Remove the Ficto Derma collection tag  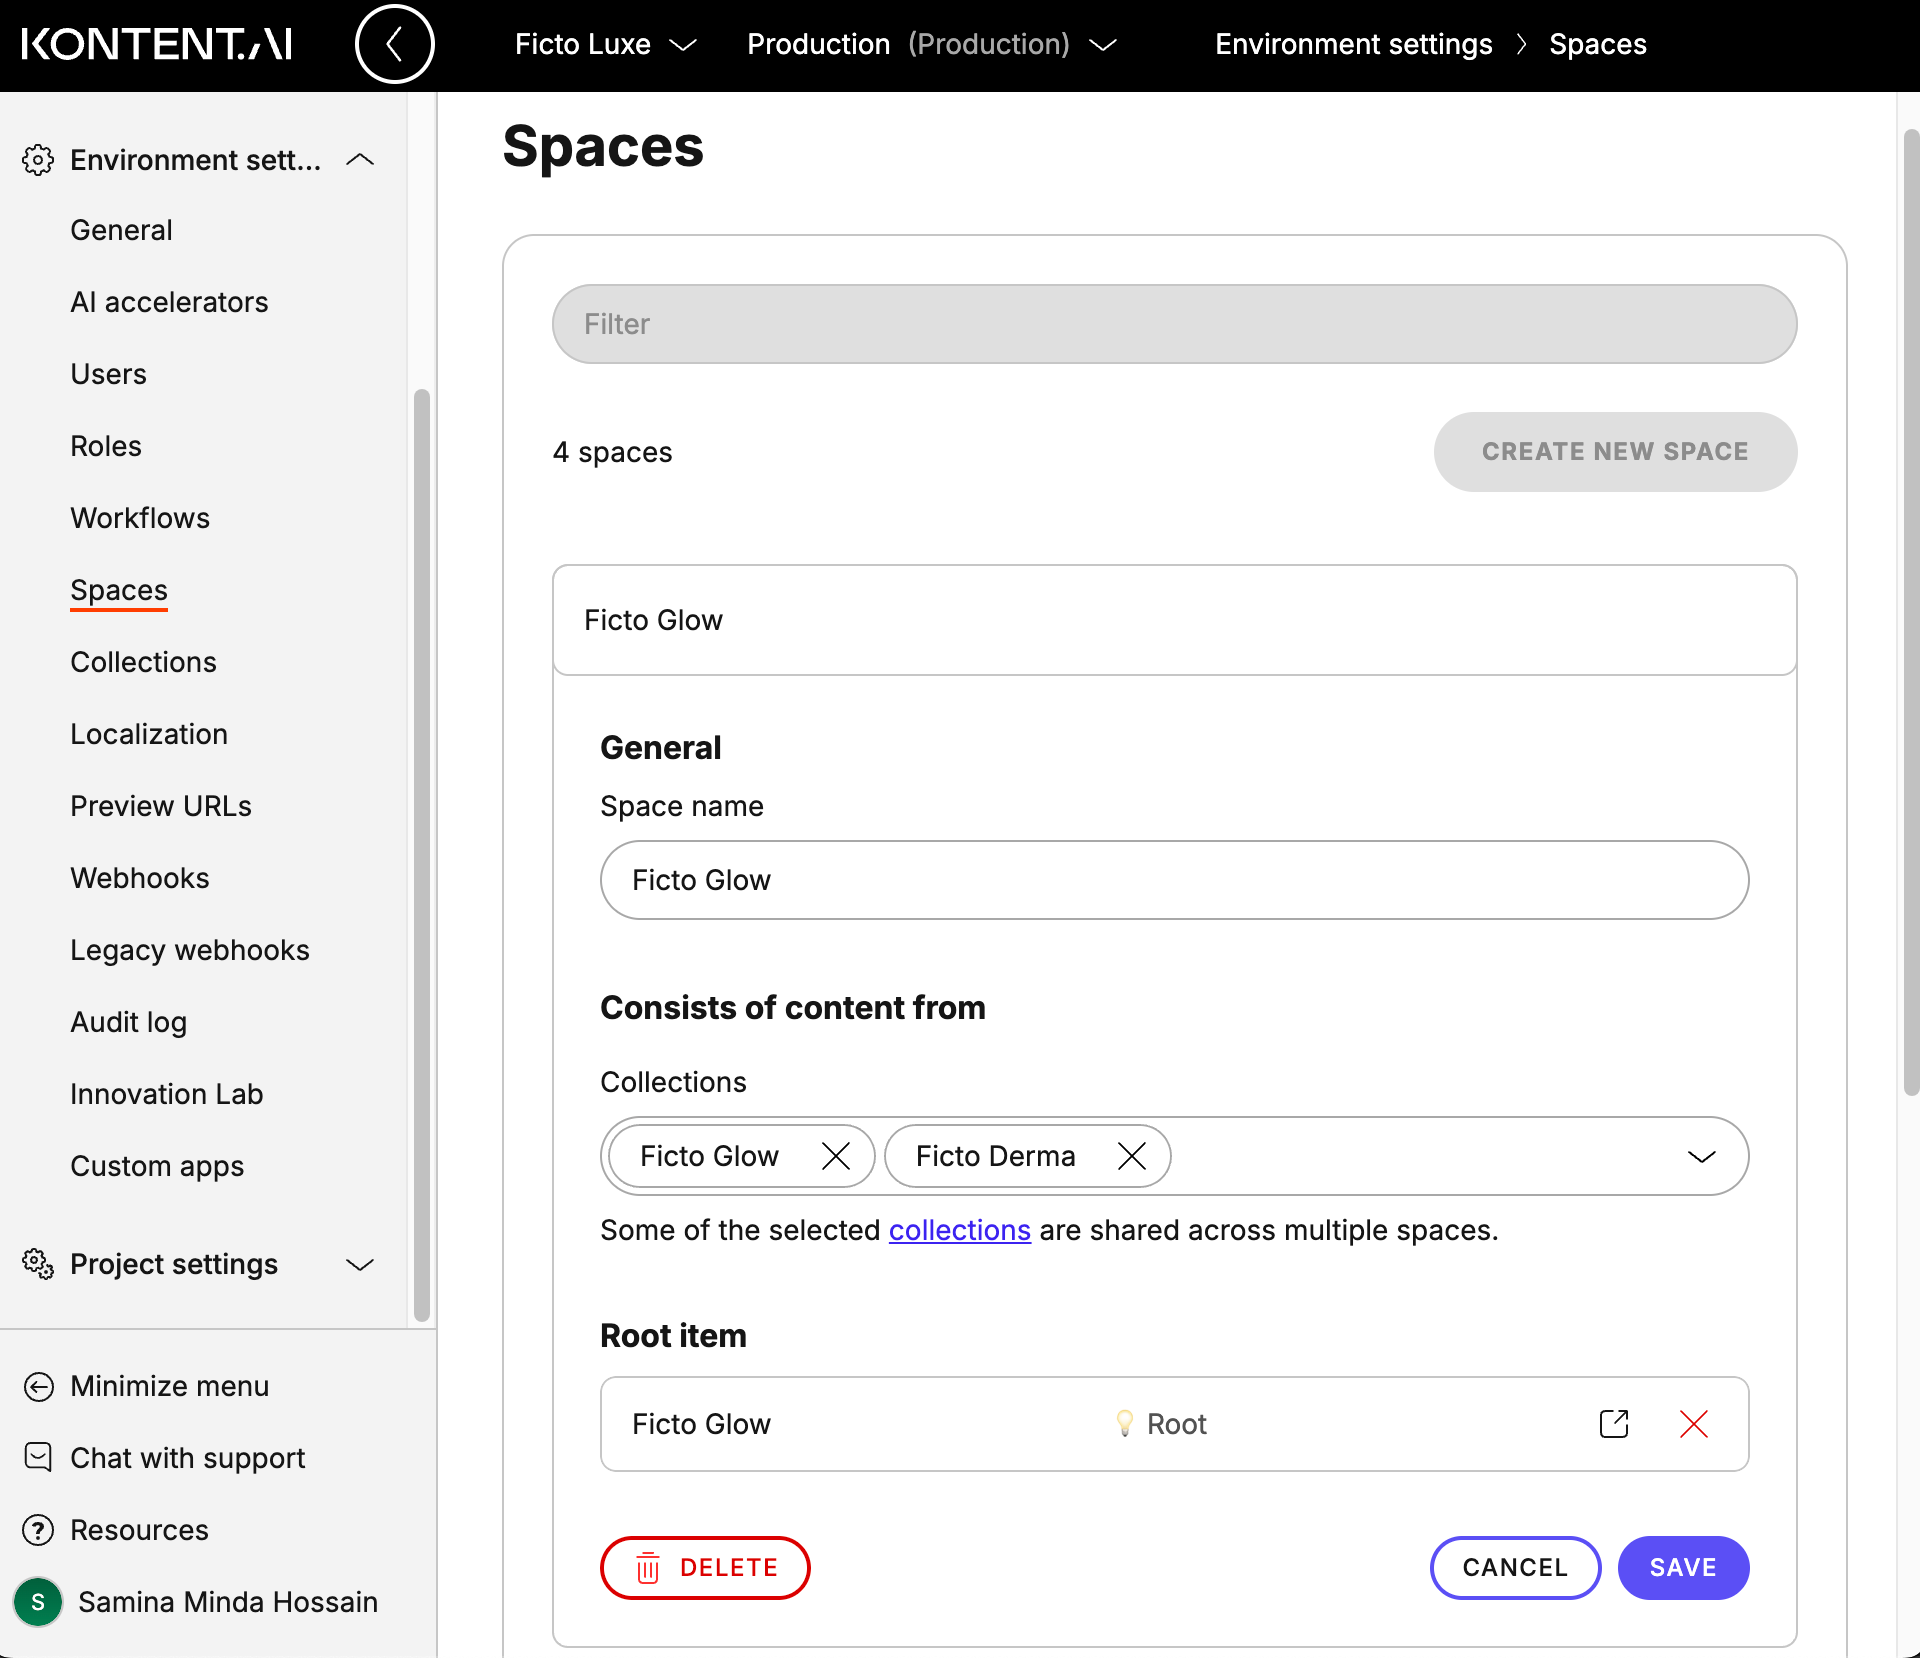tap(1131, 1156)
